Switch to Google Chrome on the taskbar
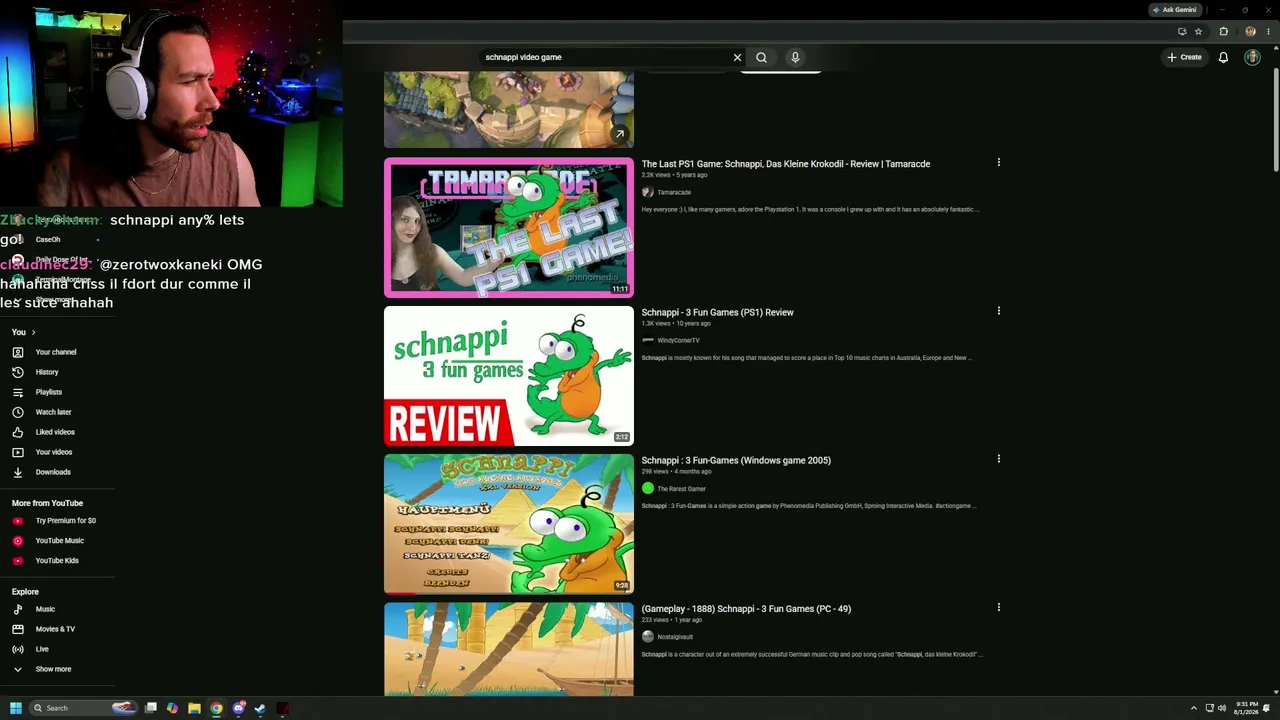This screenshot has height=720, width=1280. tap(216, 708)
